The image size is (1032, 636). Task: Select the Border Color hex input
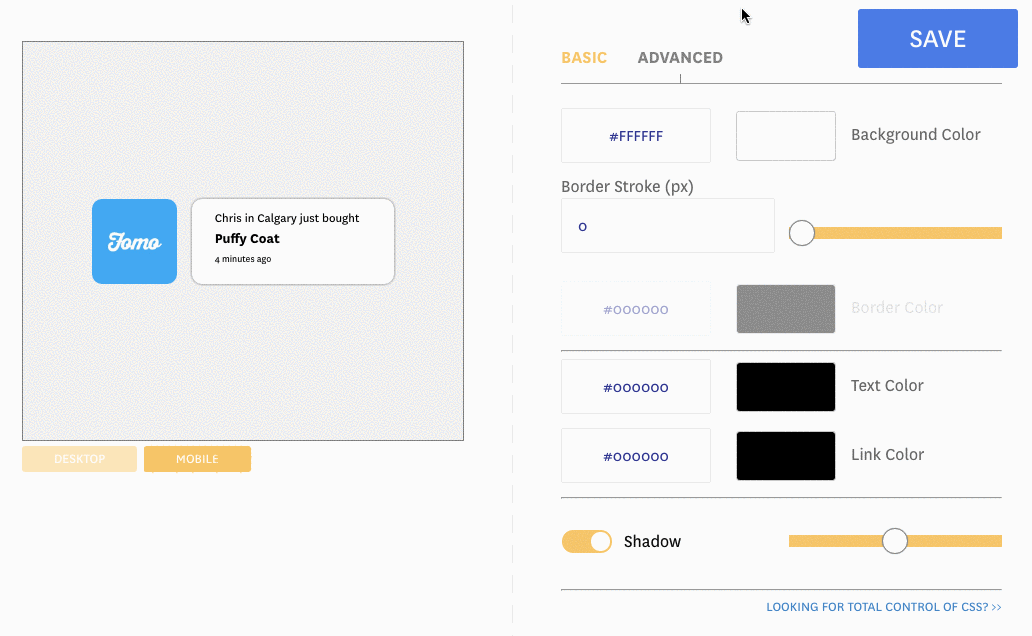pos(635,308)
